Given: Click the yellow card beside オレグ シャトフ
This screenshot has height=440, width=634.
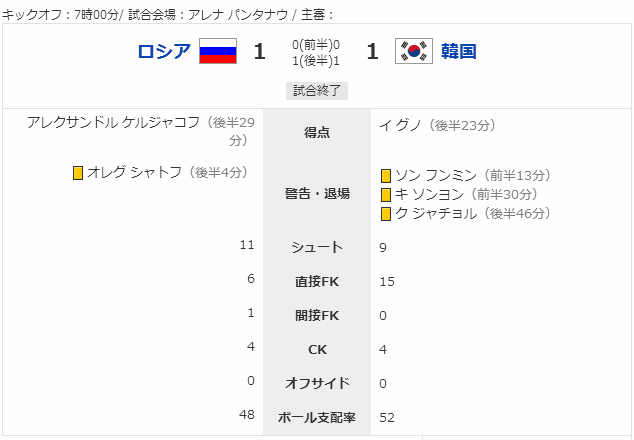Looking at the screenshot, I should click(x=78, y=173).
